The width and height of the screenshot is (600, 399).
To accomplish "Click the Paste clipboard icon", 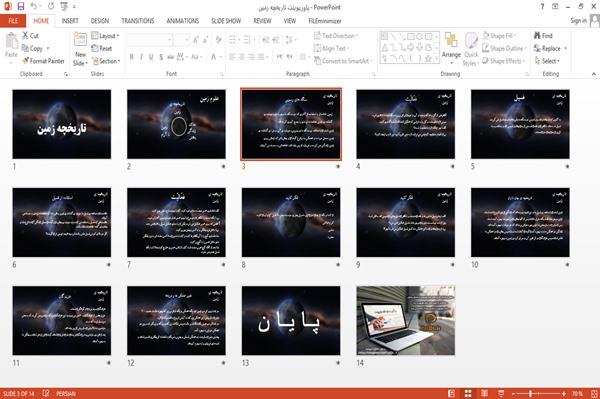I will [11, 40].
